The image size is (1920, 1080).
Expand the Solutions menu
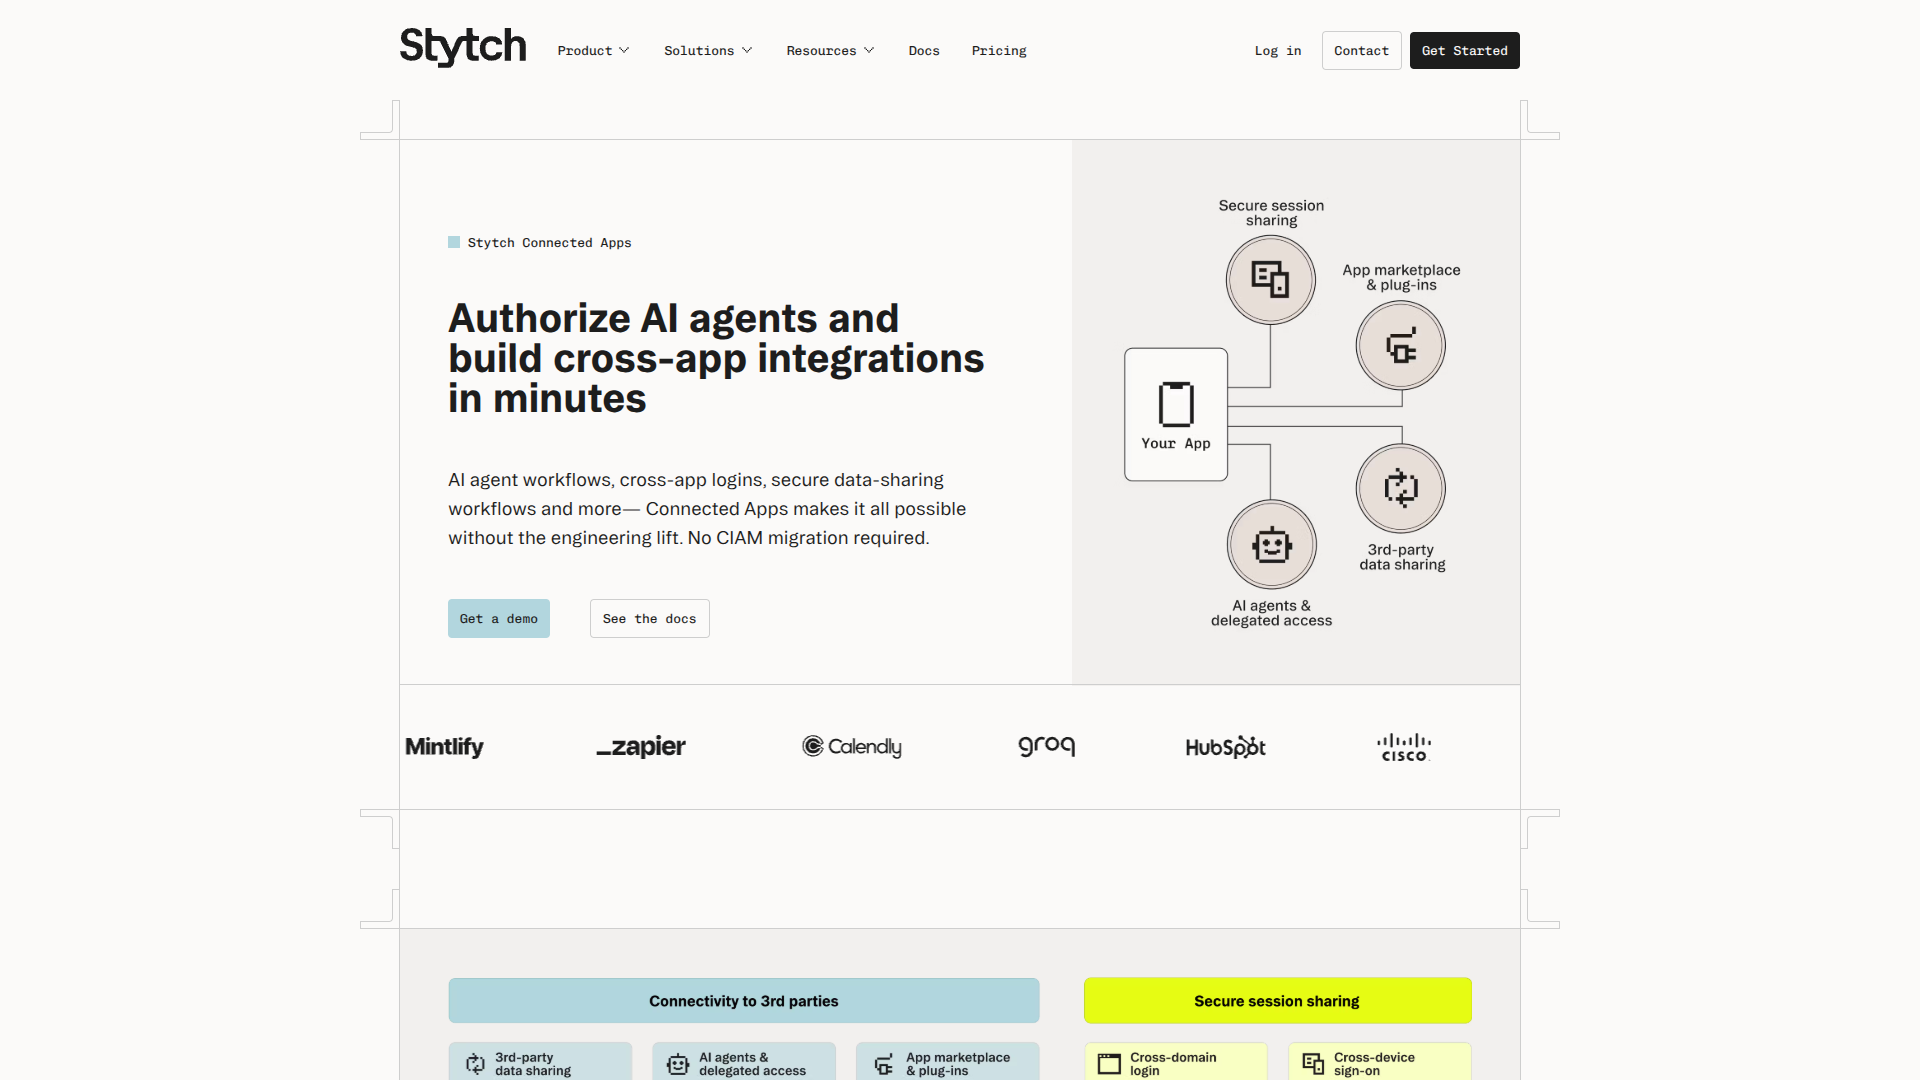coord(707,50)
